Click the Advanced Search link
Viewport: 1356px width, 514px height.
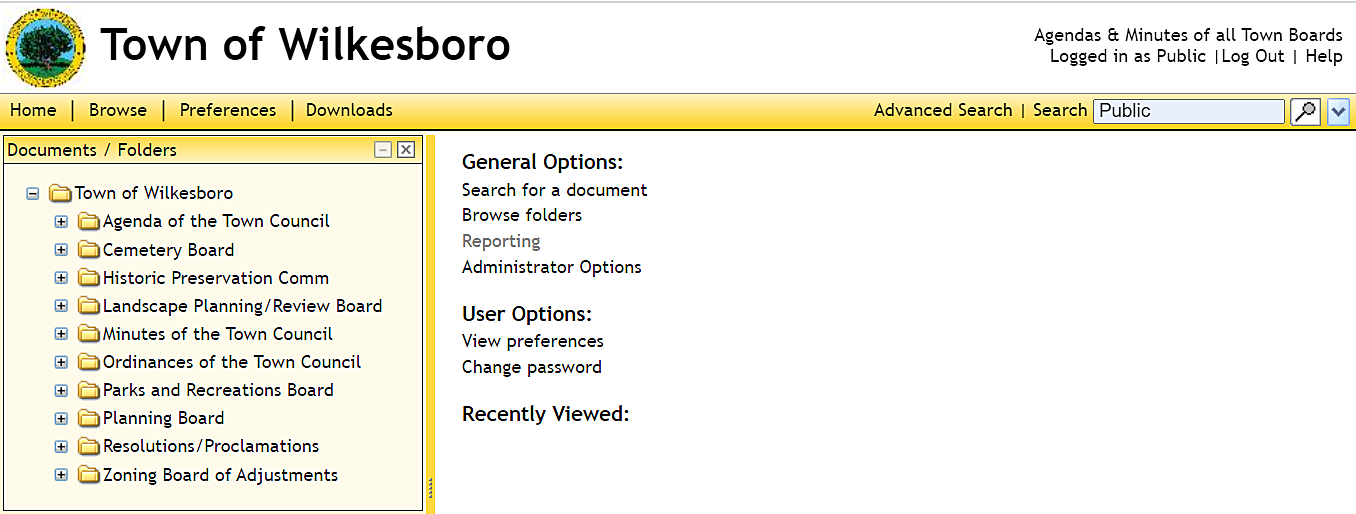coord(943,110)
